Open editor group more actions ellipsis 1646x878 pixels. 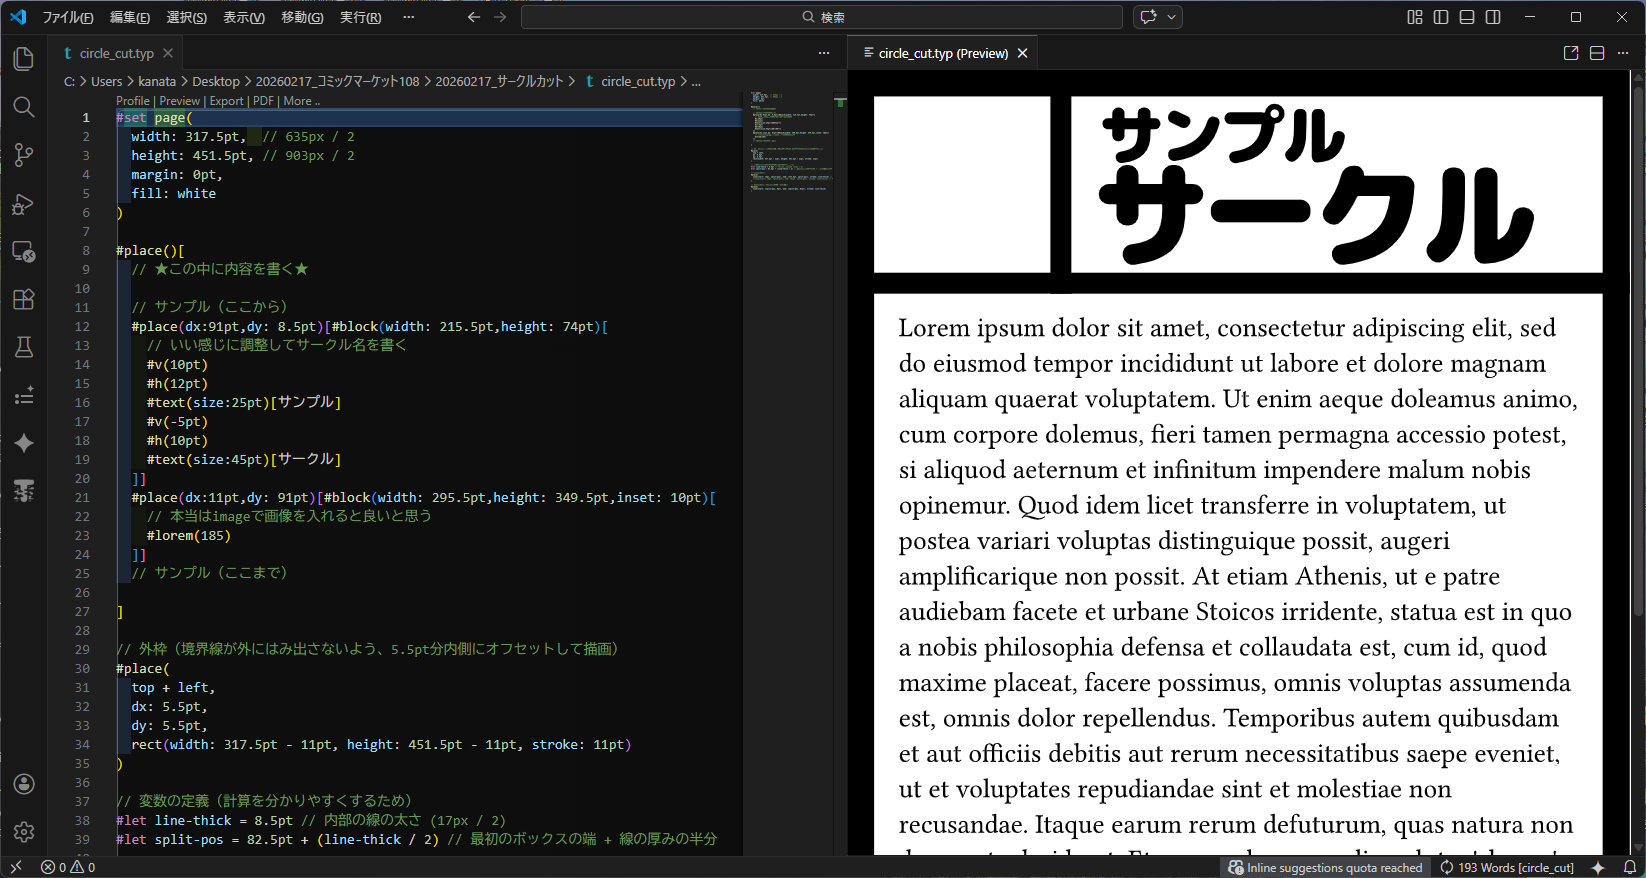pyautogui.click(x=824, y=53)
